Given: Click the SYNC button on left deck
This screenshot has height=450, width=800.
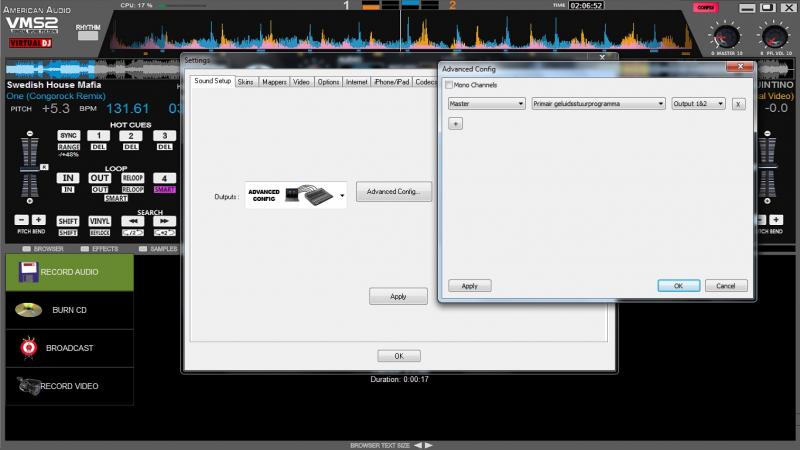Looking at the screenshot, I should [x=68, y=136].
